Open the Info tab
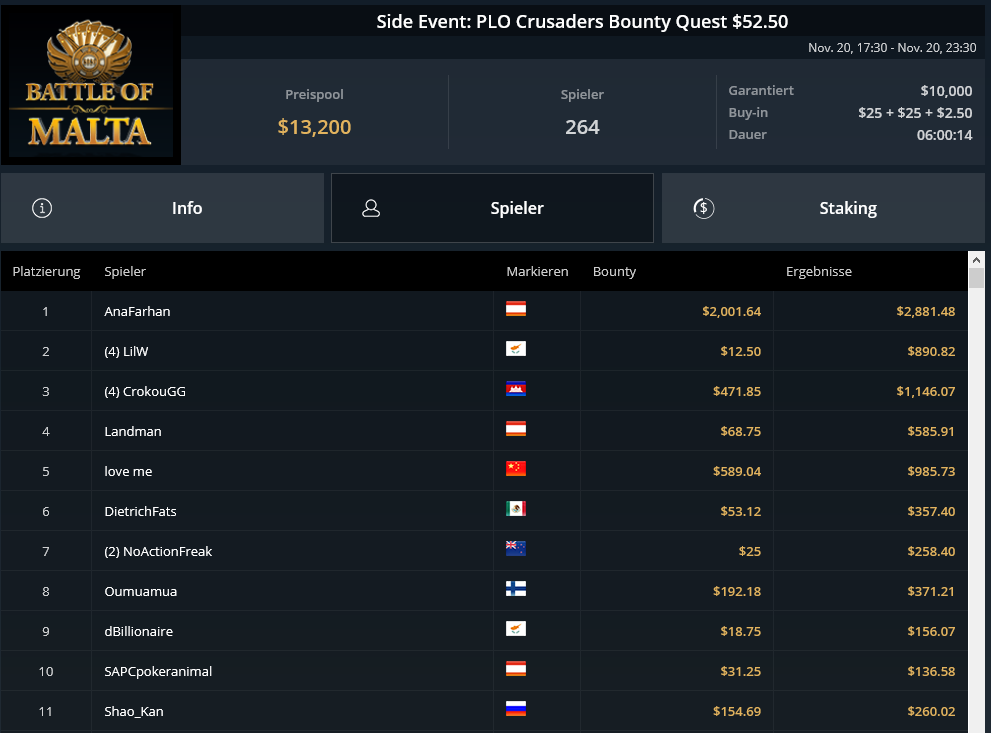The width and height of the screenshot is (991, 733). [x=162, y=208]
